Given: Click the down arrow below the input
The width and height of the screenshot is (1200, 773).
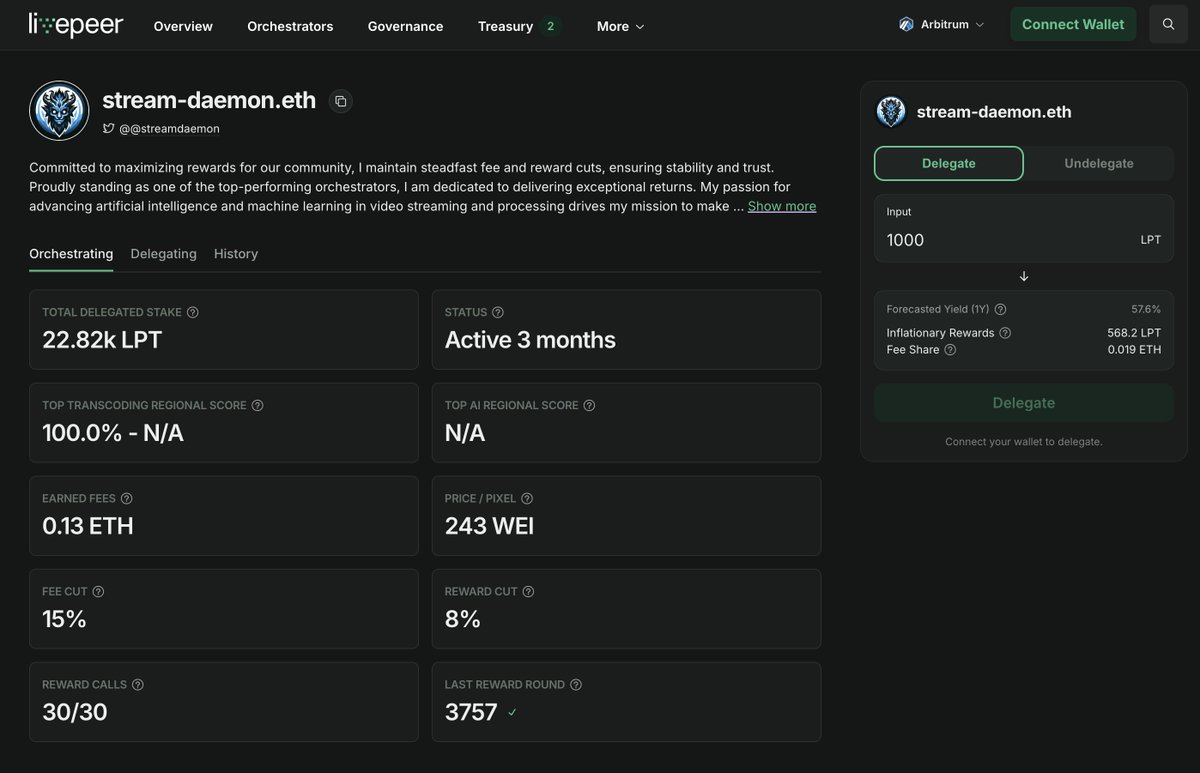Looking at the screenshot, I should (1024, 276).
